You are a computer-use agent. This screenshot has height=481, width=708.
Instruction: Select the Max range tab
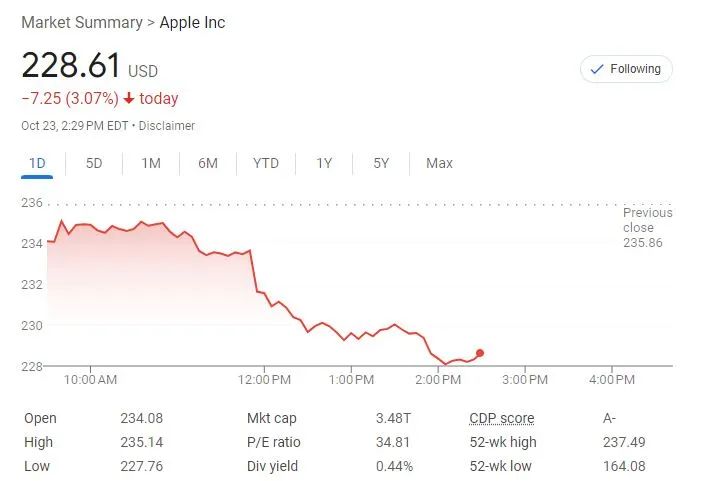click(x=439, y=163)
